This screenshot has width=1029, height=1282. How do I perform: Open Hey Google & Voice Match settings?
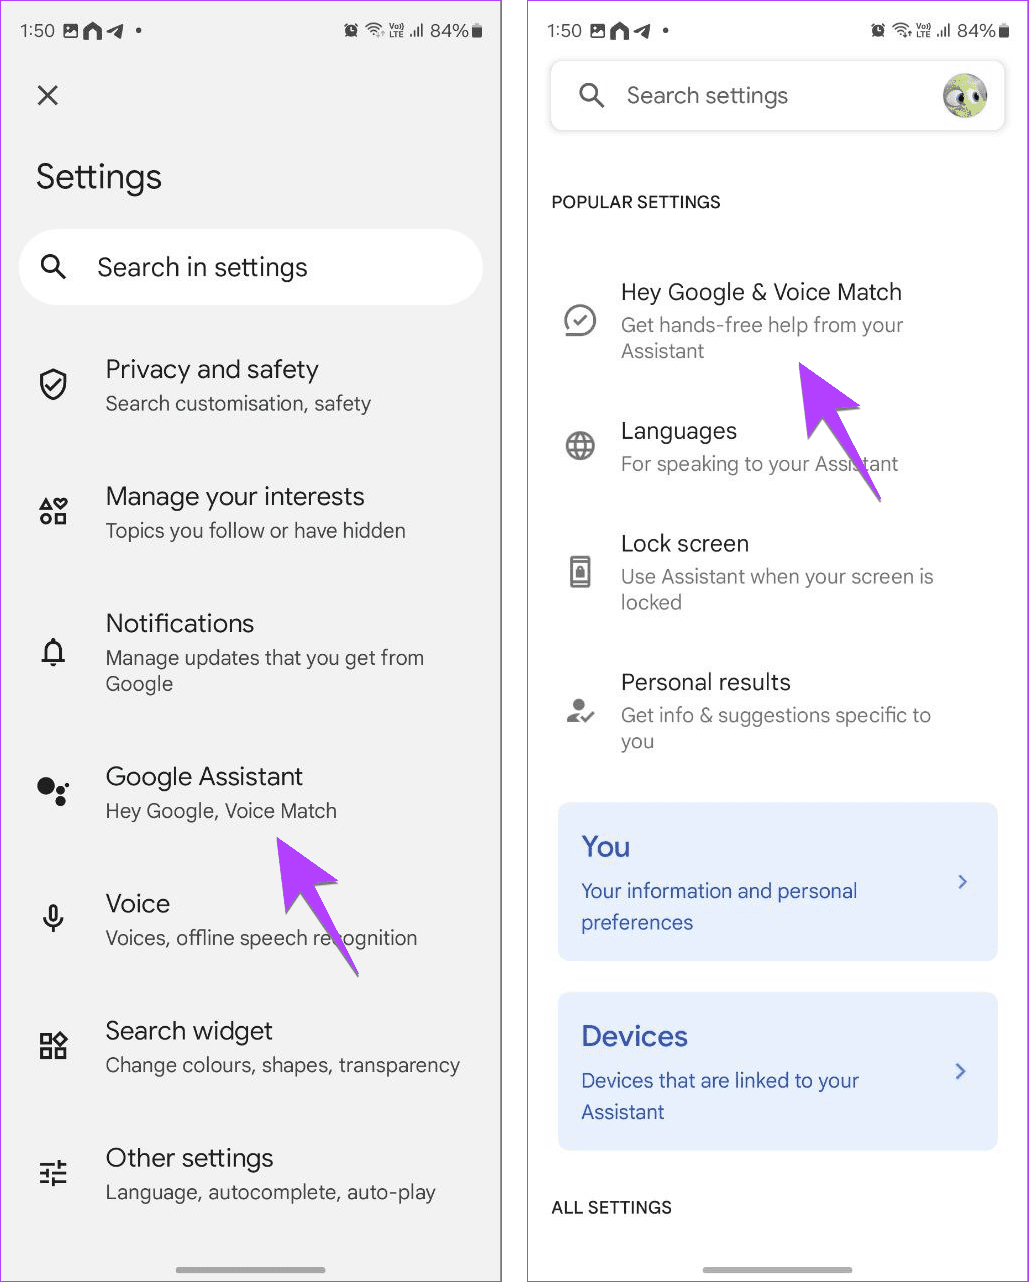tap(761, 320)
